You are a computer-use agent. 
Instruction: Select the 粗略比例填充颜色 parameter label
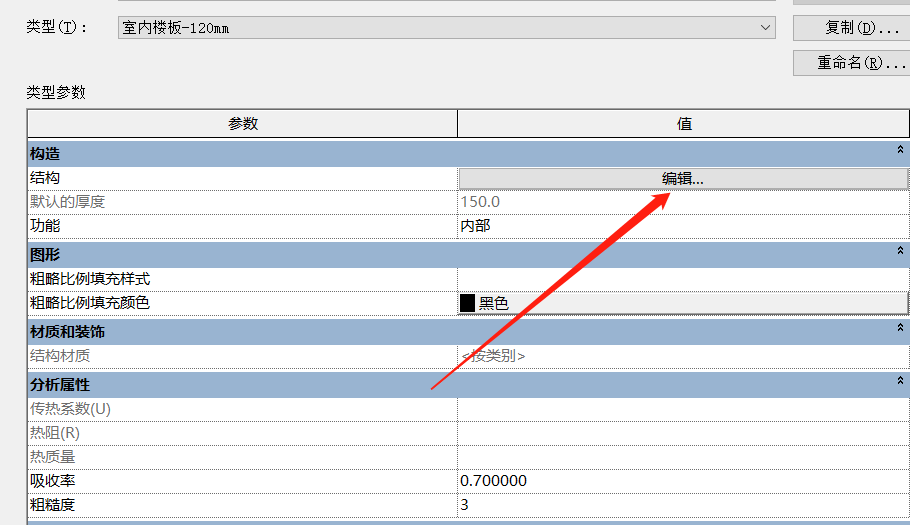click(90, 303)
